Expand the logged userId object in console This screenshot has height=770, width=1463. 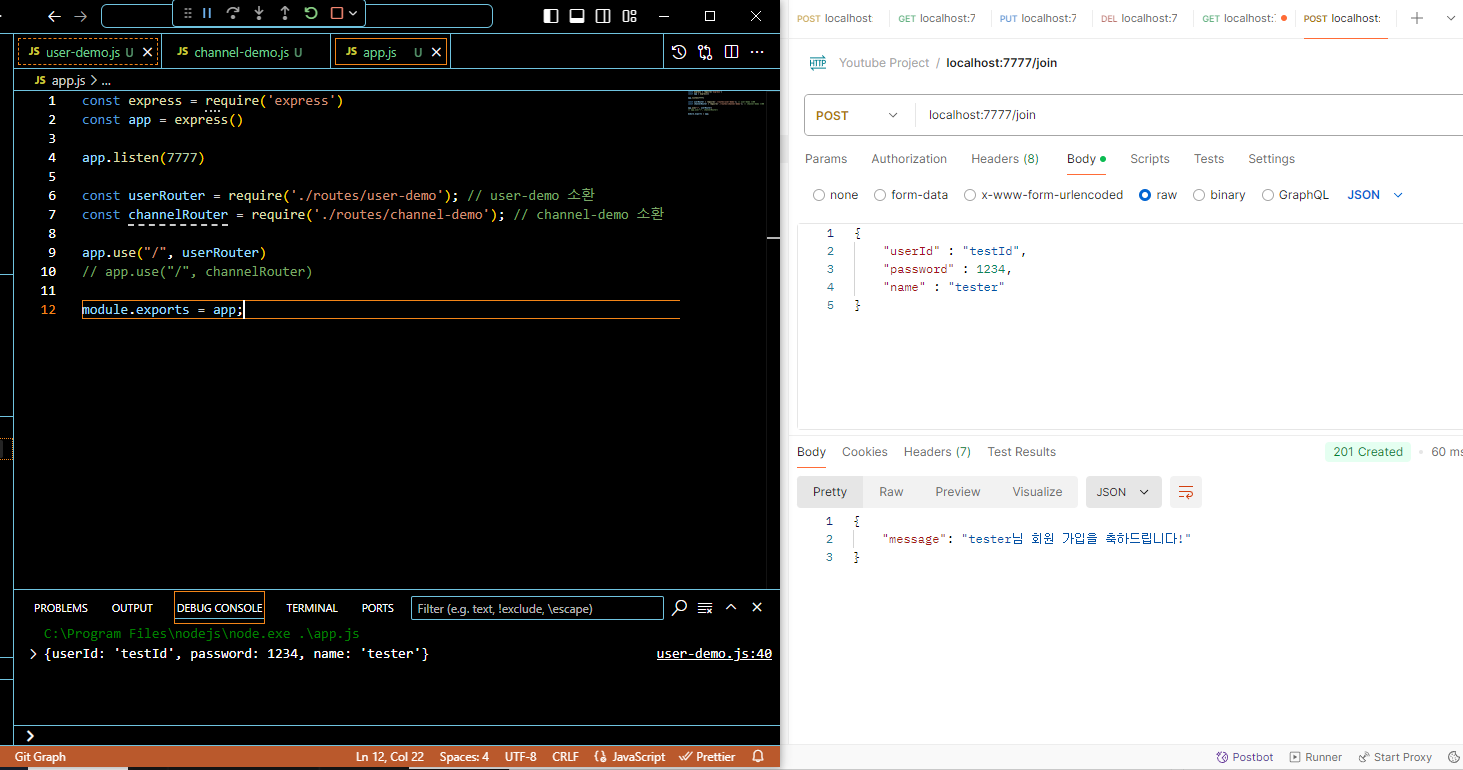pos(35,653)
